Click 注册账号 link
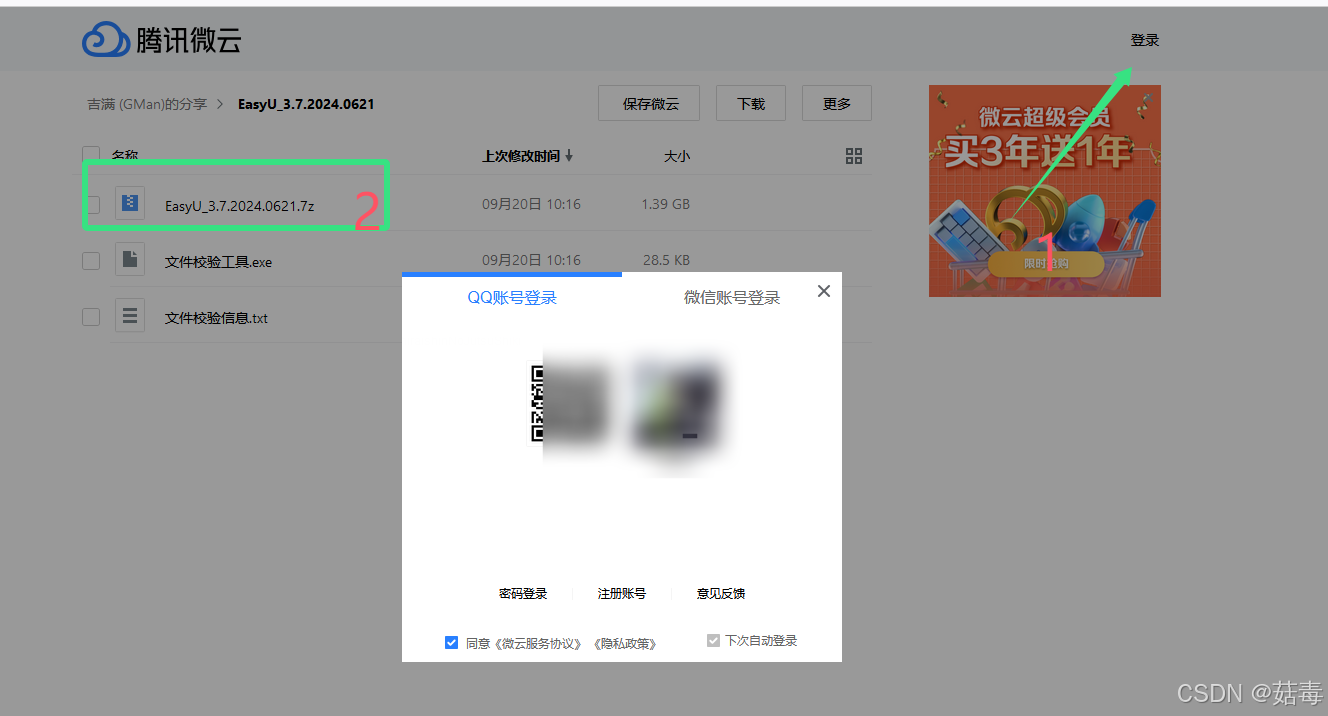Viewport: 1328px width, 716px height. 622,594
